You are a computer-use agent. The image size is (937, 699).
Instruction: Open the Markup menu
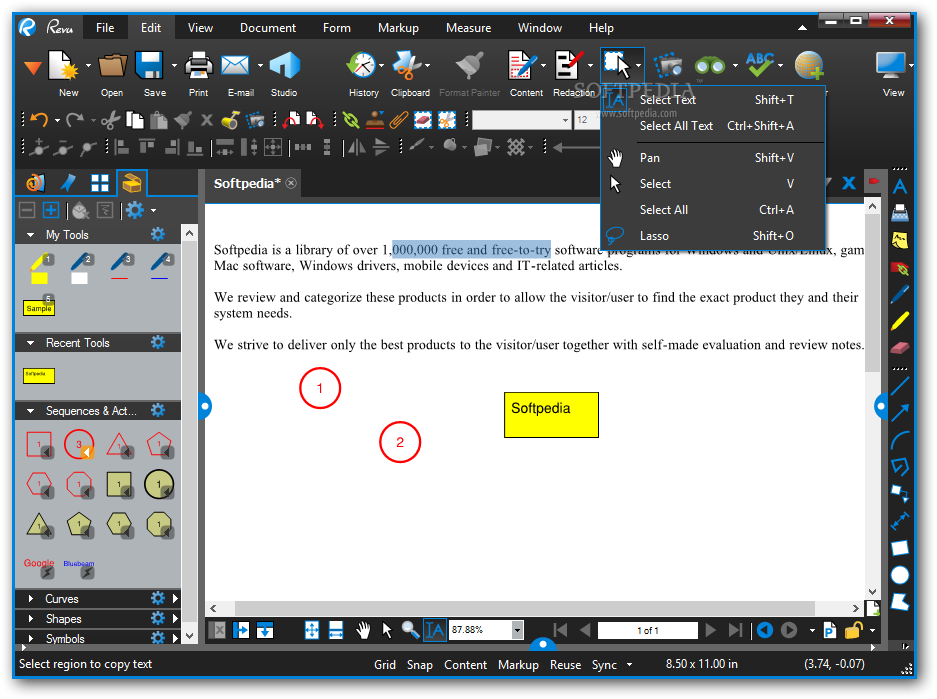[398, 28]
